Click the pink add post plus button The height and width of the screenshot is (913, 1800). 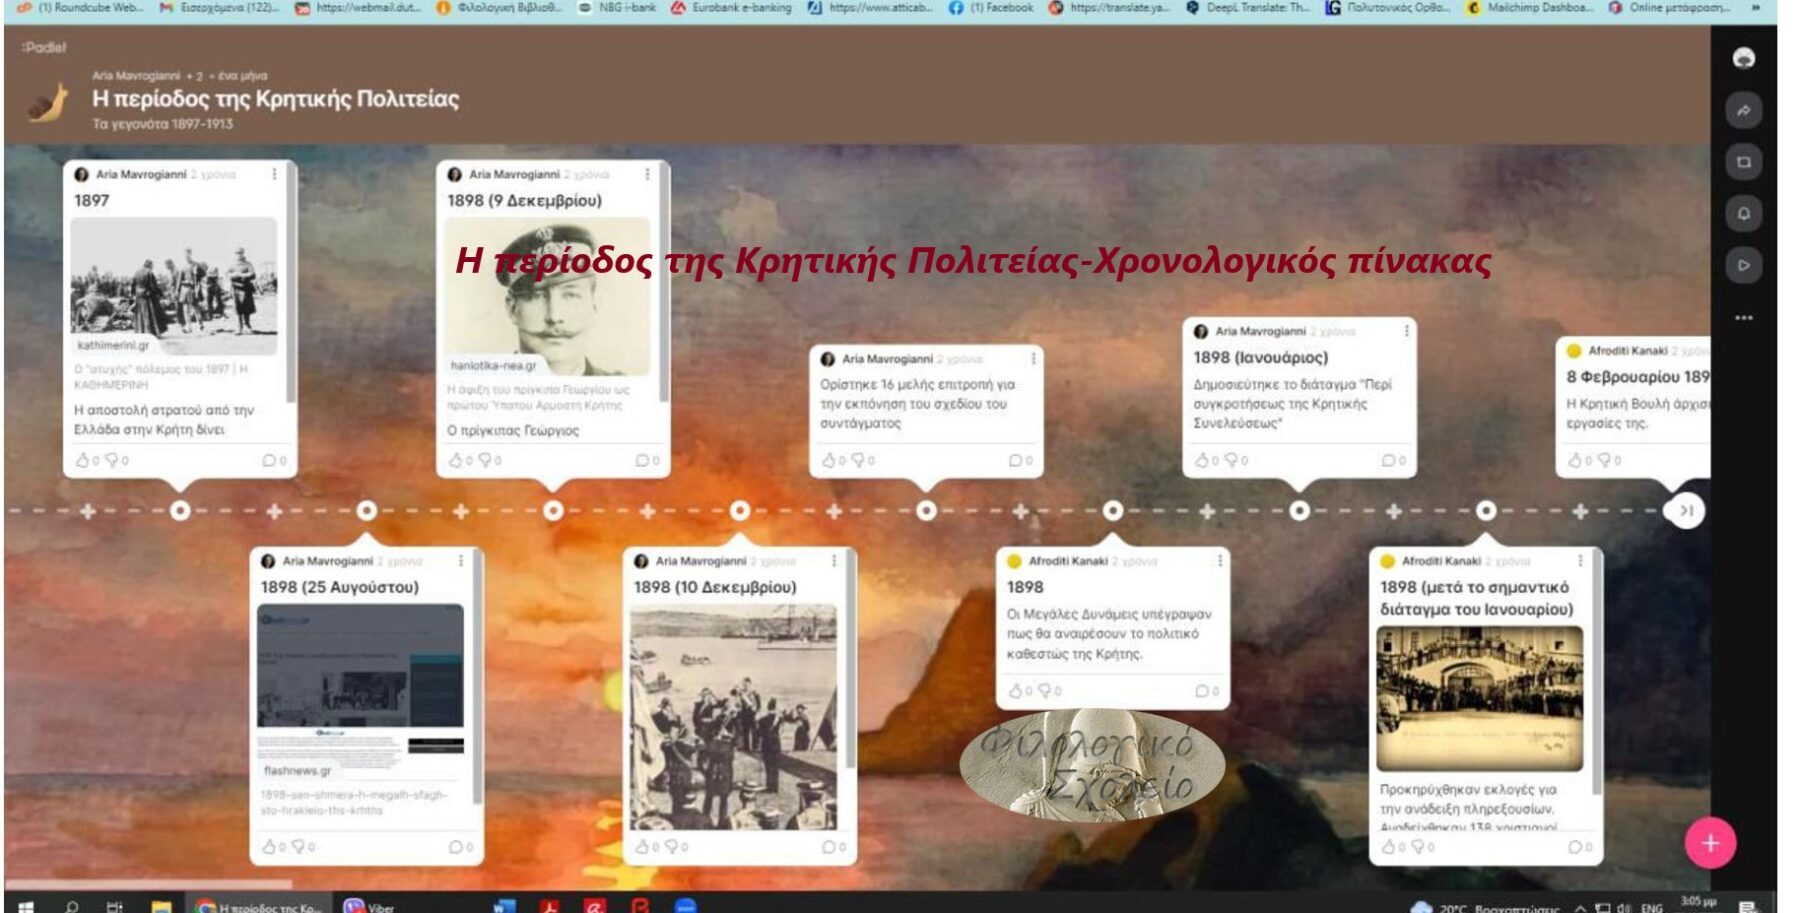pyautogui.click(x=1710, y=843)
